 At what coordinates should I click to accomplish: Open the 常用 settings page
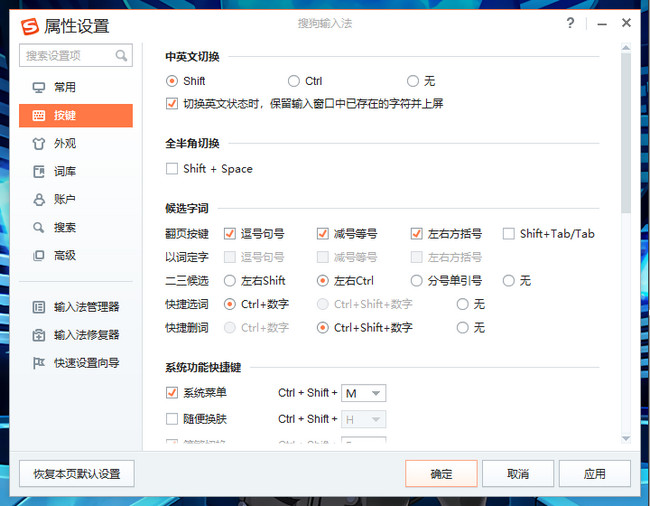pyautogui.click(x=76, y=87)
